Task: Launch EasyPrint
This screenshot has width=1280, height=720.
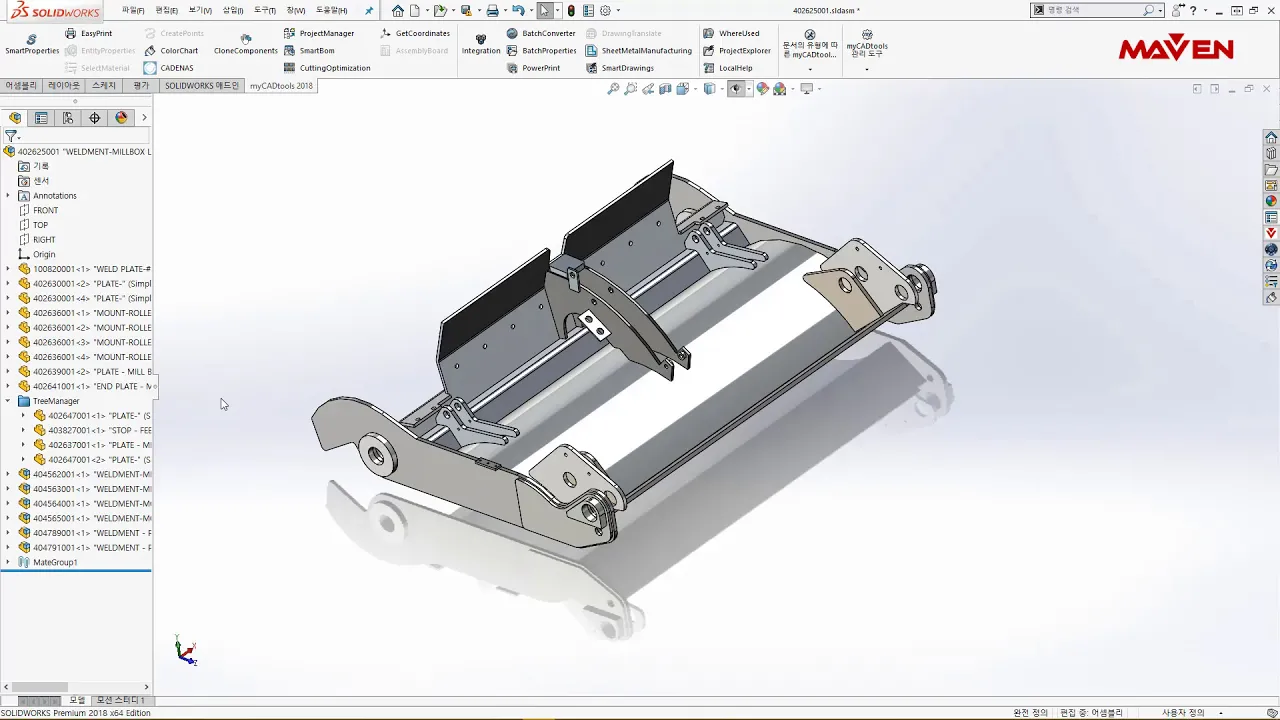Action: click(88, 33)
